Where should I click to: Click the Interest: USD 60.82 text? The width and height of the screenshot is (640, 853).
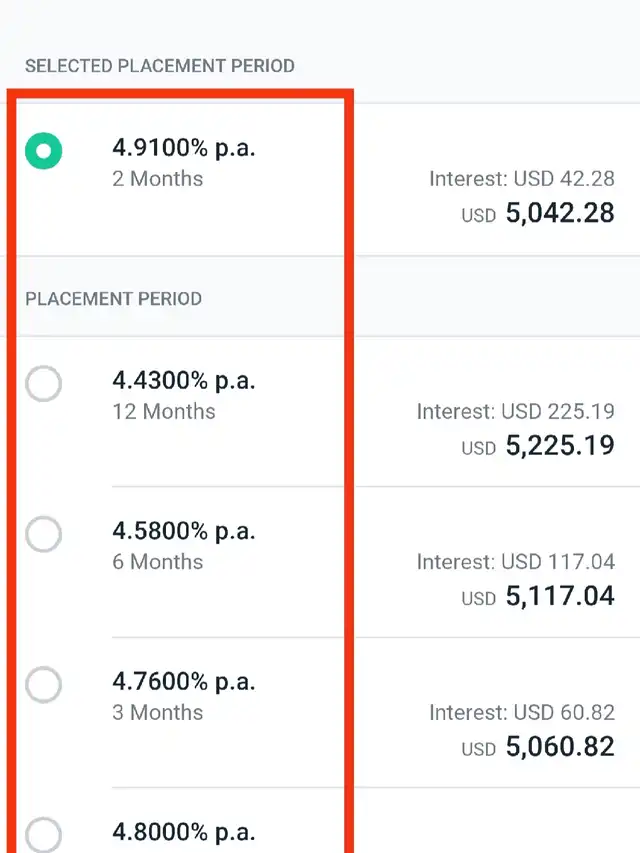click(522, 712)
